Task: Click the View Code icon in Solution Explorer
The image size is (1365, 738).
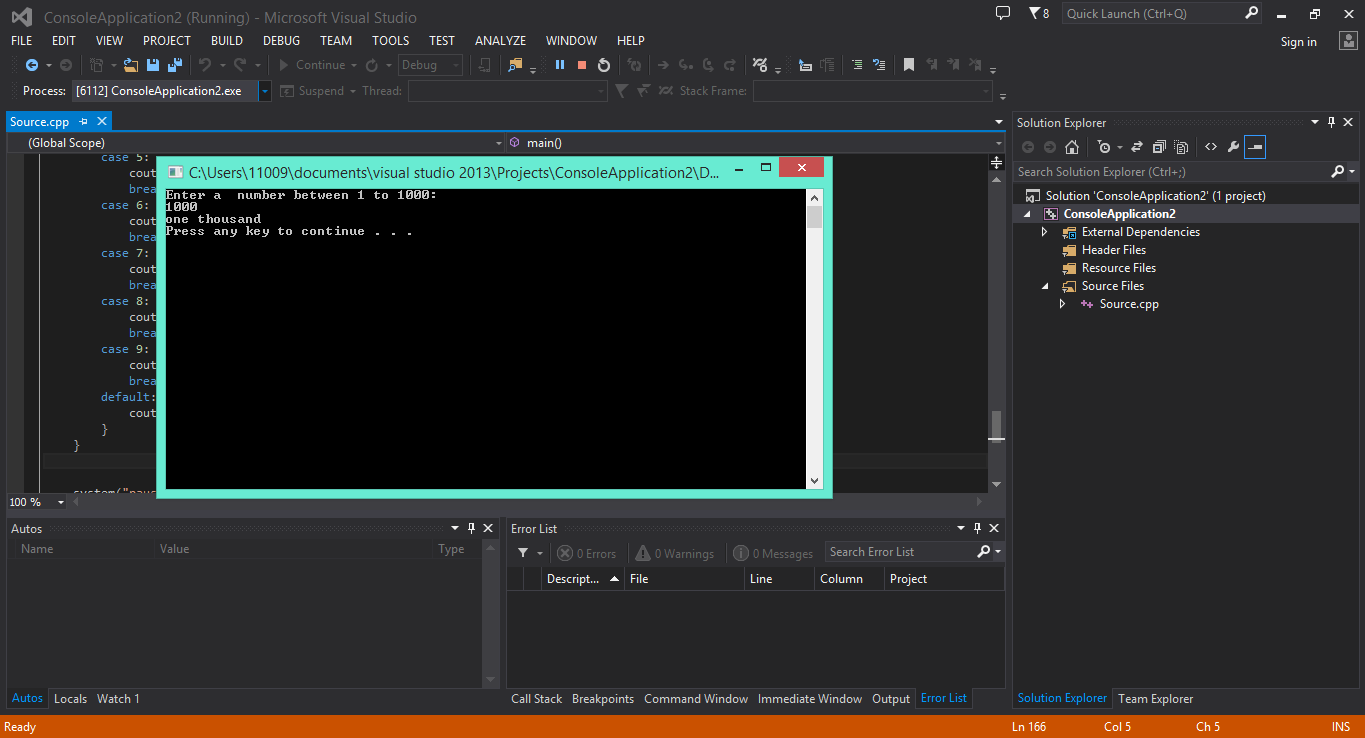Action: click(x=1210, y=147)
